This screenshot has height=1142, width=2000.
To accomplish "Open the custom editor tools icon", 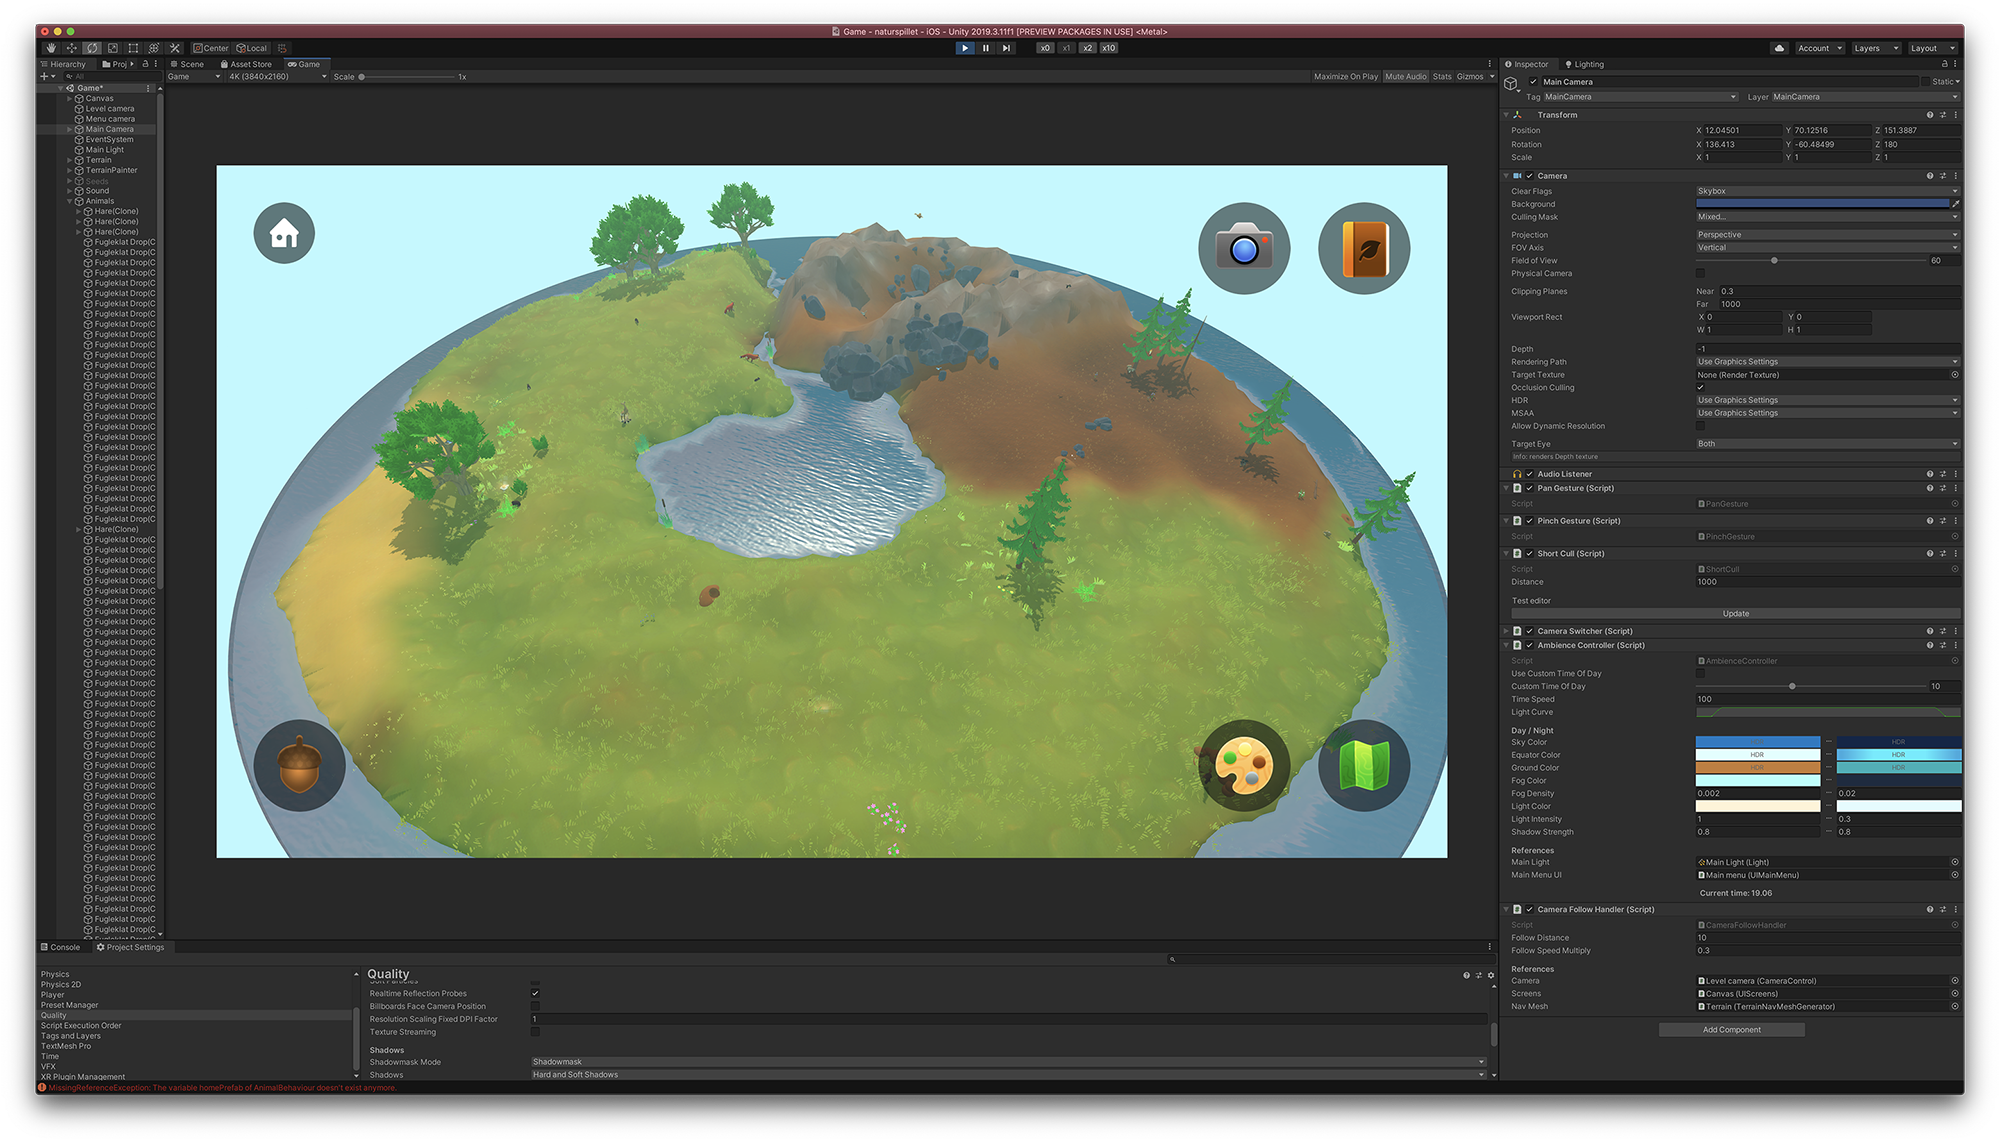I will [175, 48].
